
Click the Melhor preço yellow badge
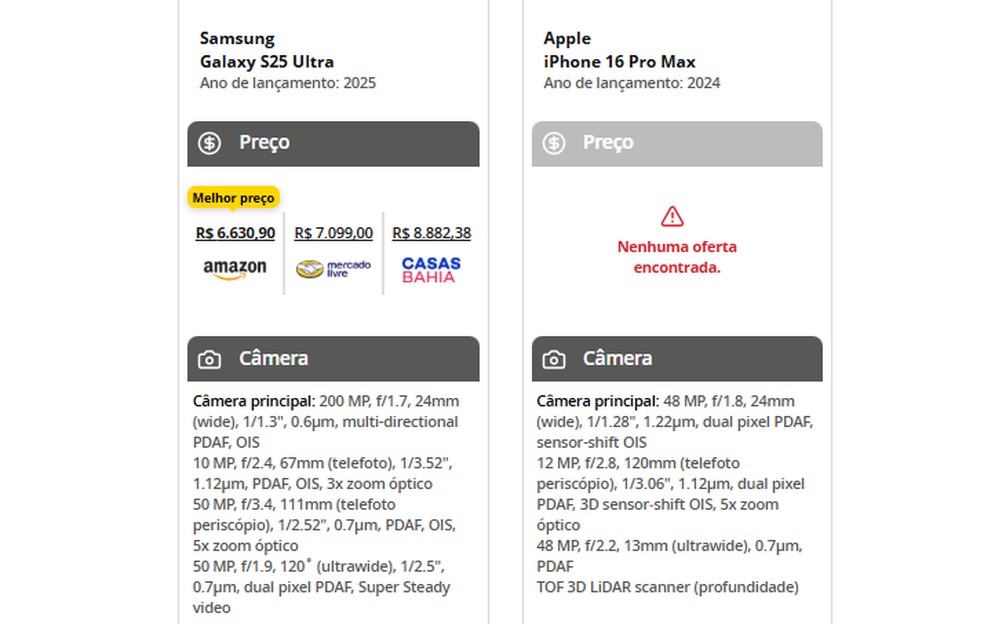[x=233, y=198]
